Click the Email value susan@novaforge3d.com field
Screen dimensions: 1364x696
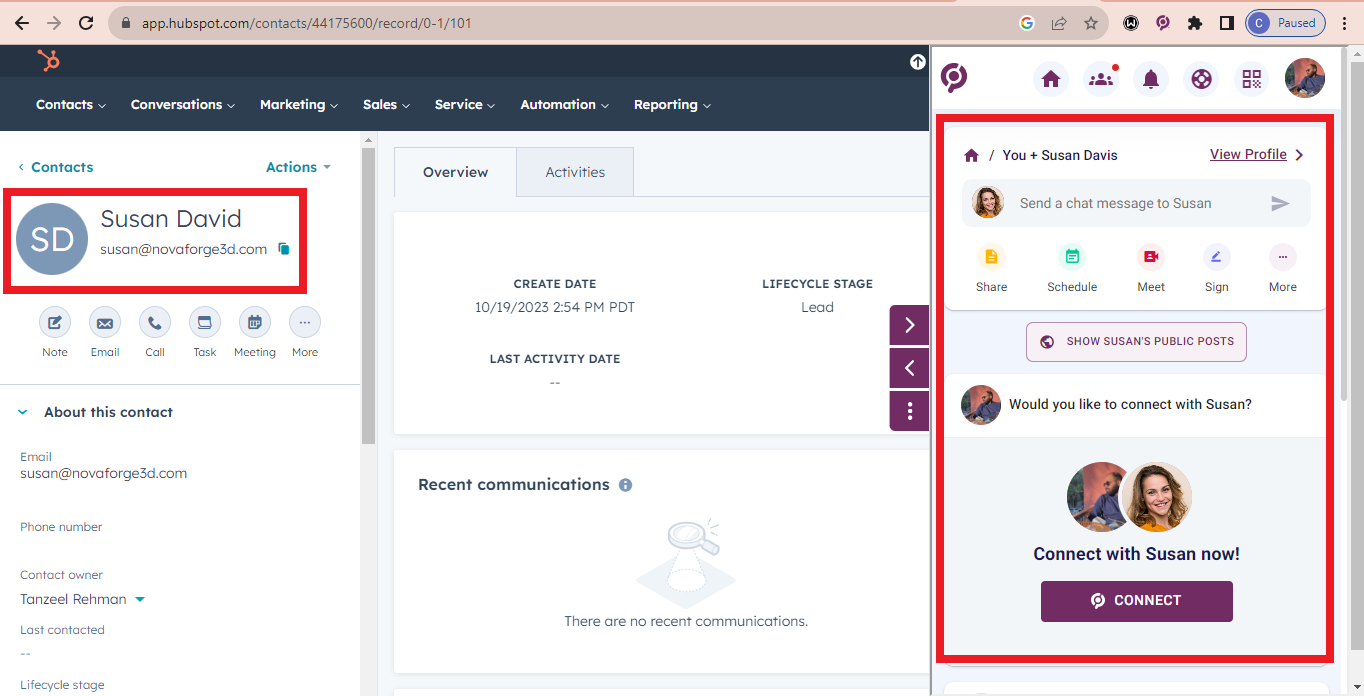pos(104,474)
